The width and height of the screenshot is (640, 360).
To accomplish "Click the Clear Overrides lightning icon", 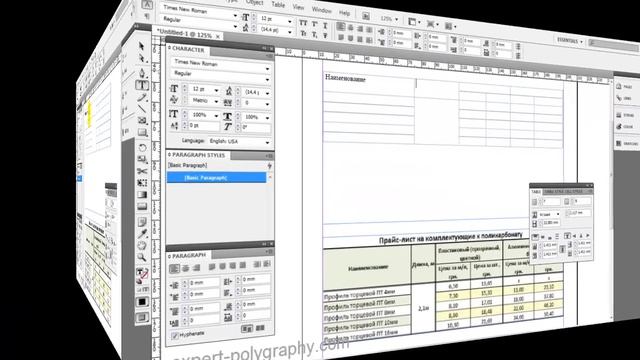I will point(269,166).
